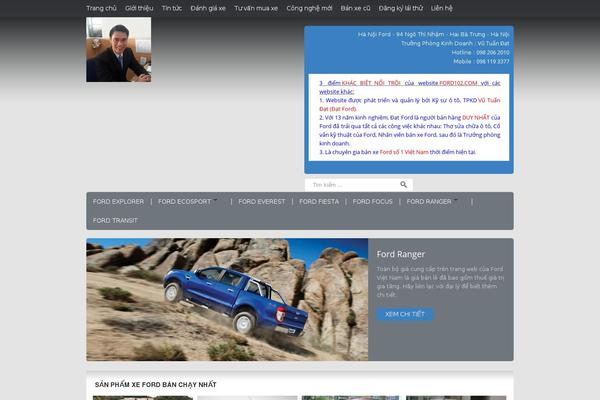Viewport: 600px width, 400px height.
Task: Click the Mobile number 098 119 3377
Action: point(492,61)
